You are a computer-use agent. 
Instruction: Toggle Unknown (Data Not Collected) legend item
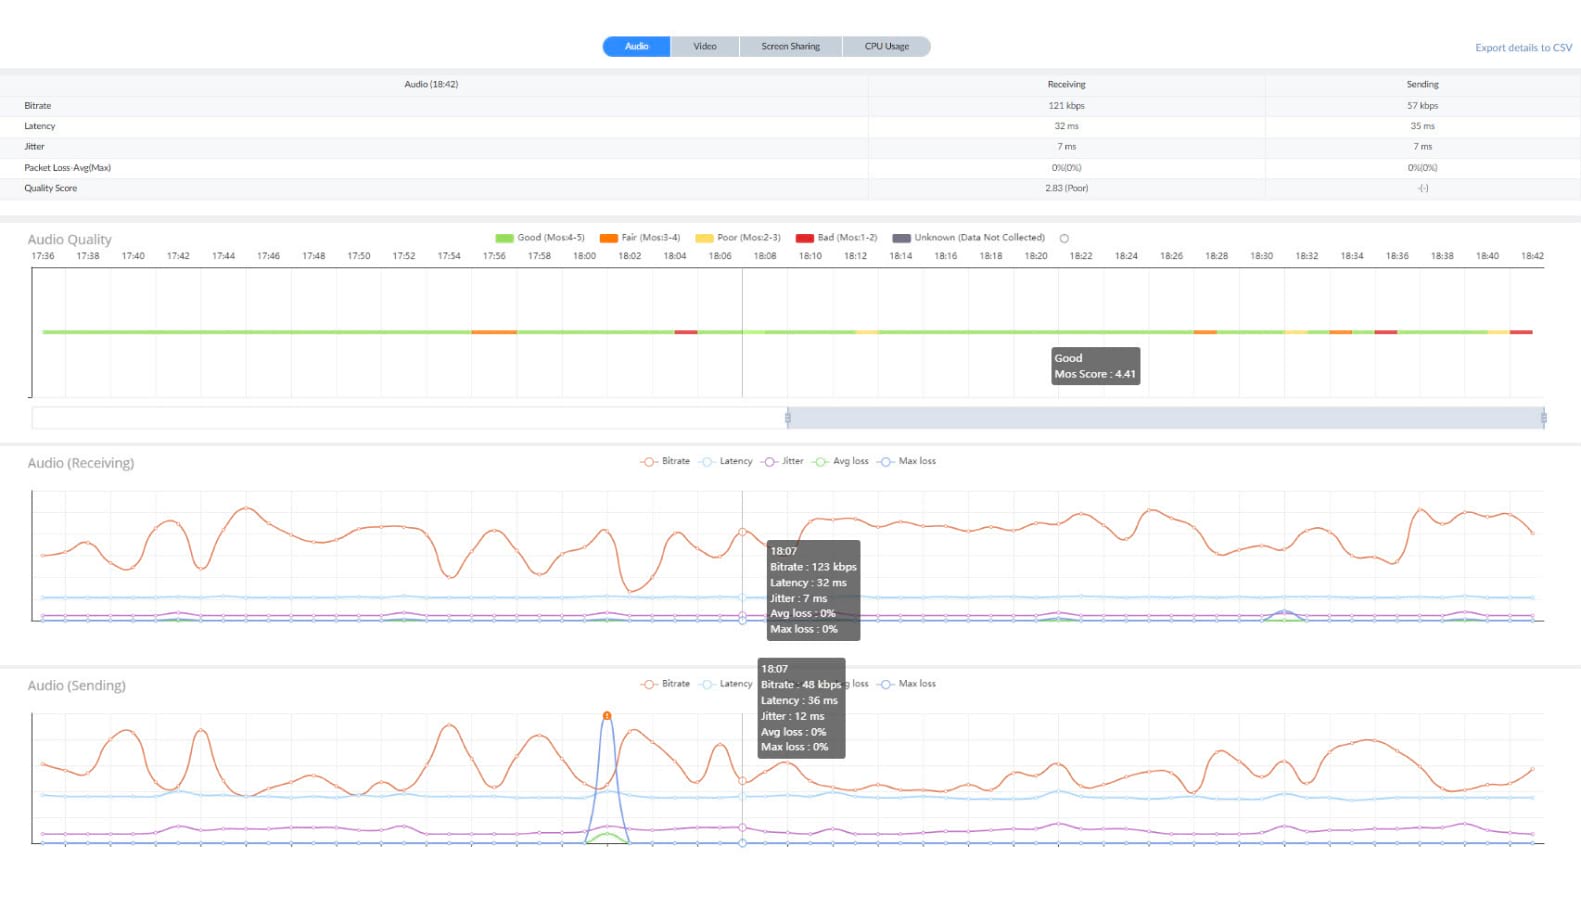tap(901, 238)
